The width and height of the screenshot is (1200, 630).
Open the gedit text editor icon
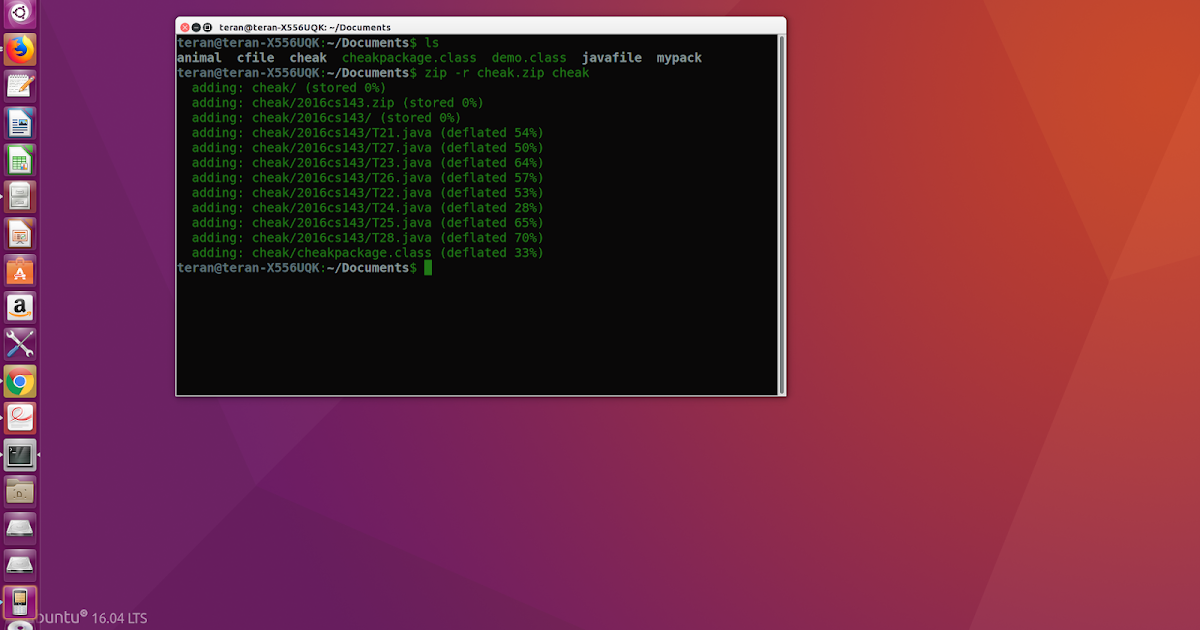pyautogui.click(x=20, y=87)
